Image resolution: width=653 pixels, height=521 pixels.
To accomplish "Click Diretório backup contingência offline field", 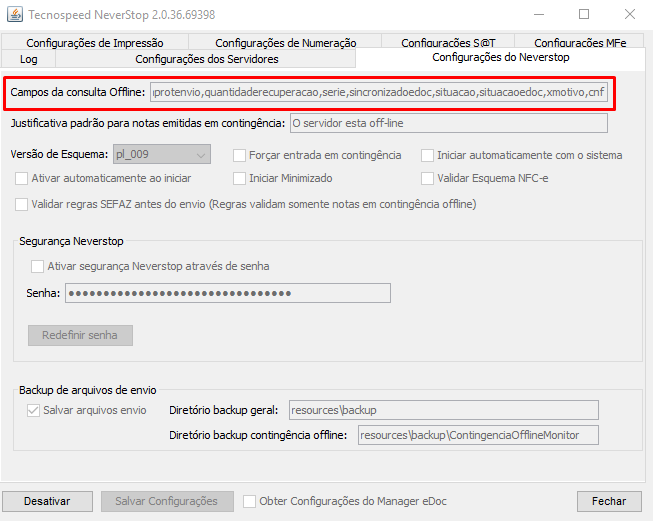I will point(478,435).
